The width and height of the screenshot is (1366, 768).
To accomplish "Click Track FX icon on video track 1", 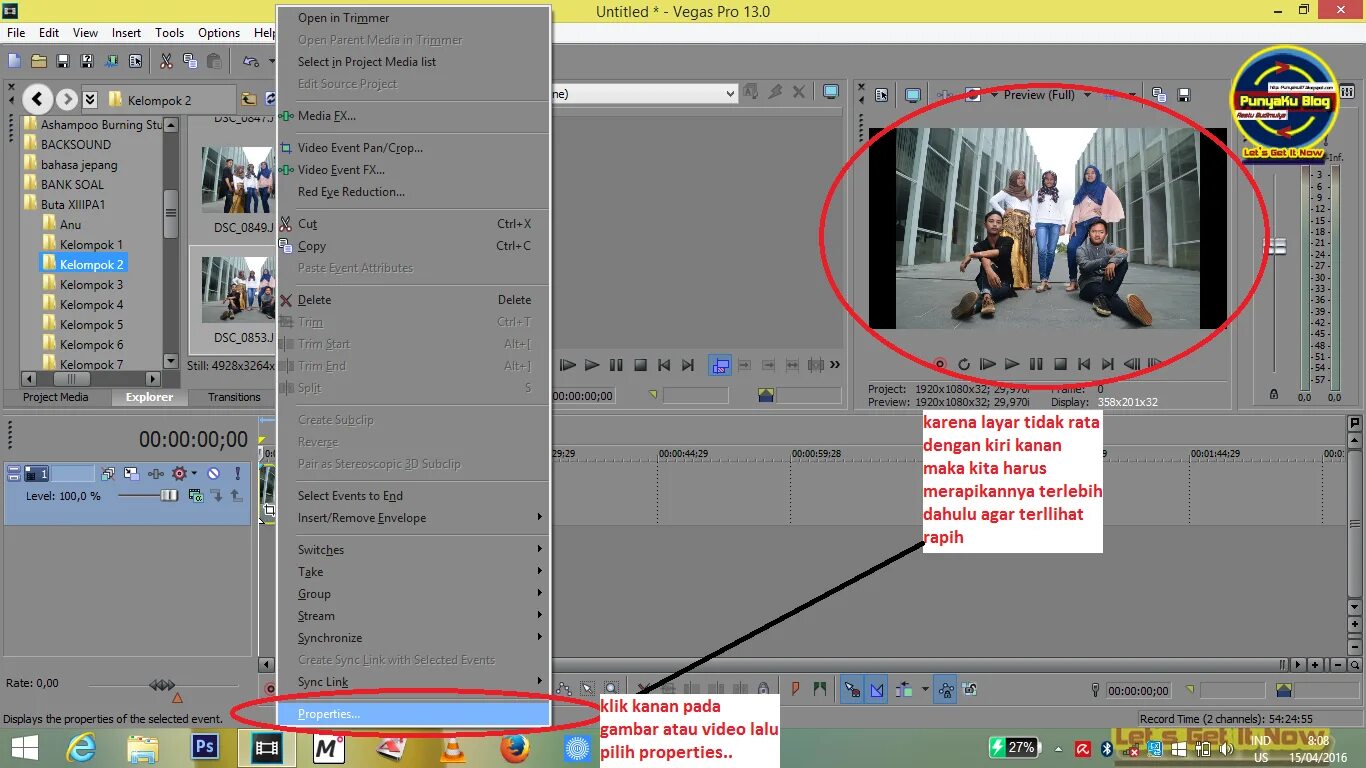I will [x=156, y=474].
